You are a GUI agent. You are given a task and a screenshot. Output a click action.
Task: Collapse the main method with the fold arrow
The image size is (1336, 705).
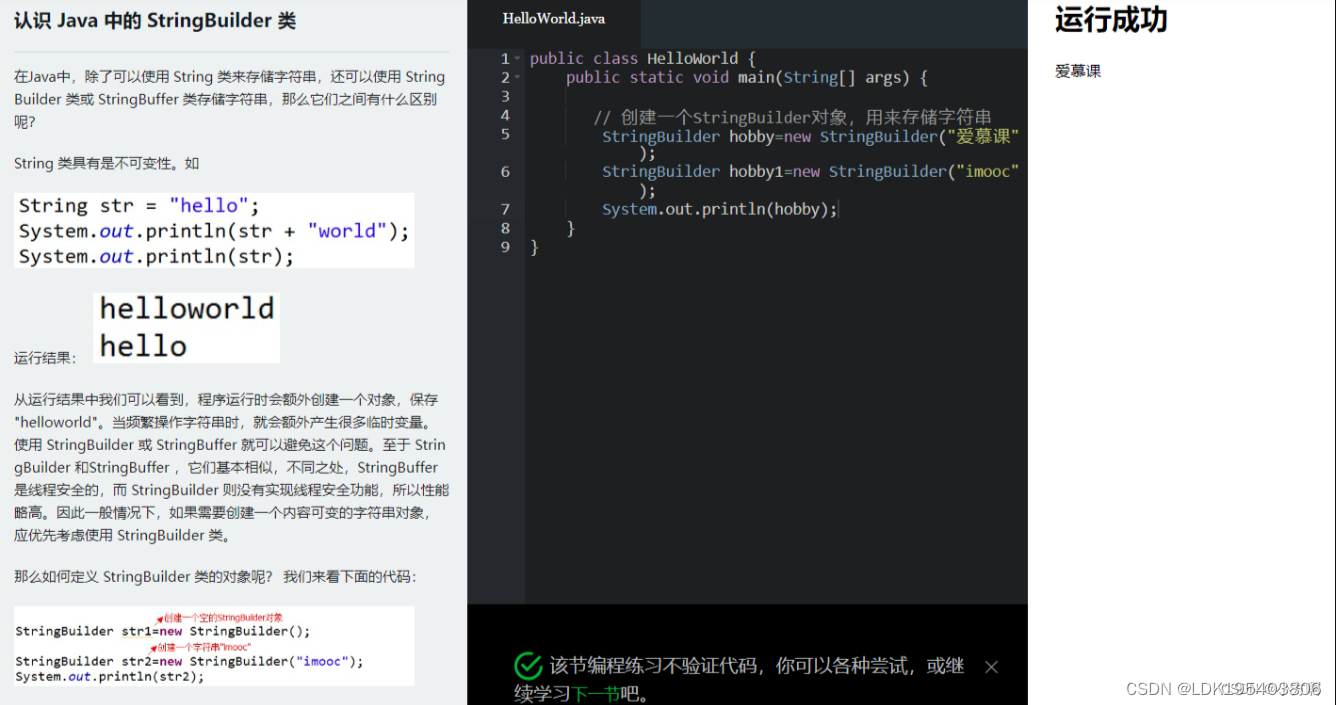(x=516, y=77)
